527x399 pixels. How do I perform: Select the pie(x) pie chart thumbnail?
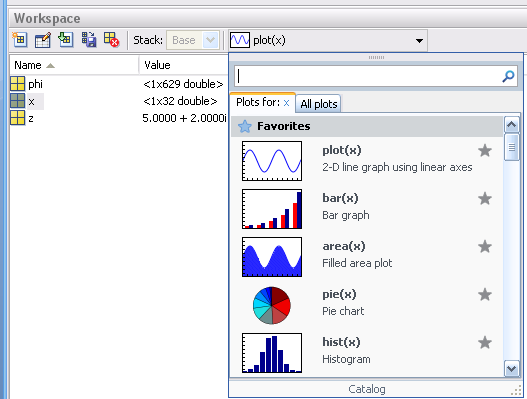[x=272, y=305]
